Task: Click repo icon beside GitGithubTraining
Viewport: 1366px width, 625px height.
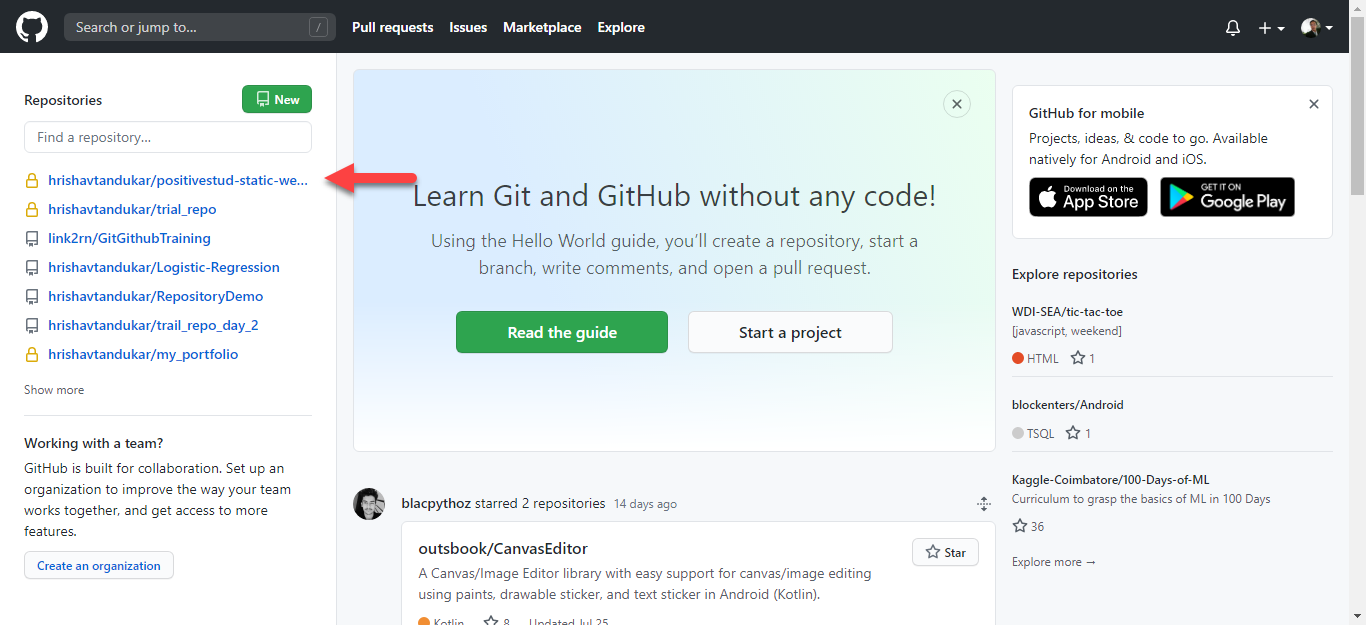Action: [31, 239]
